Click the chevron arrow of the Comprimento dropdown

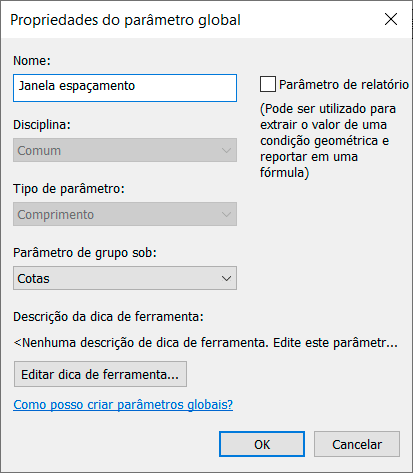[226, 214]
